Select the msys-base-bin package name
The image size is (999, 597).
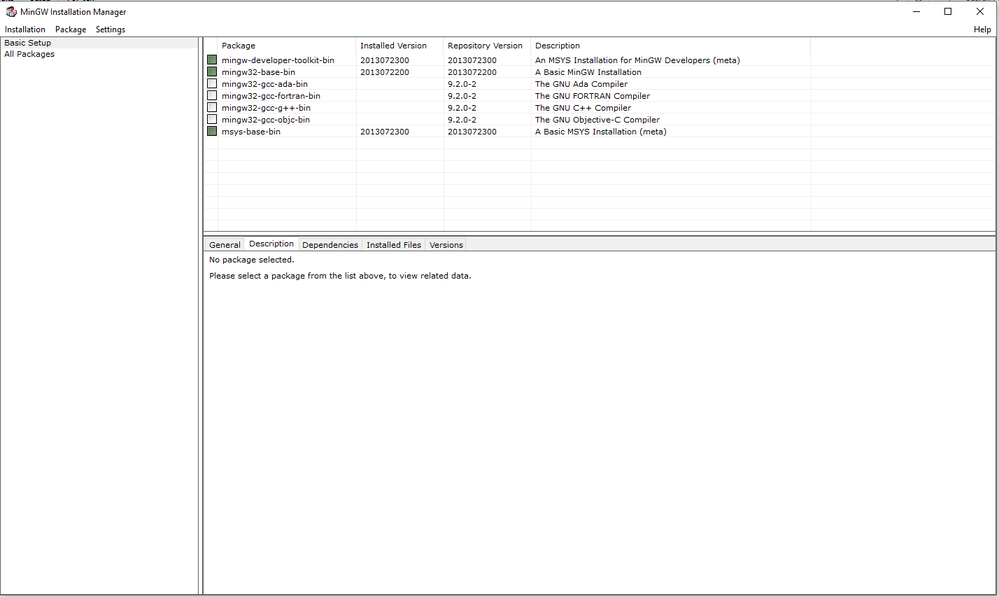pos(251,131)
